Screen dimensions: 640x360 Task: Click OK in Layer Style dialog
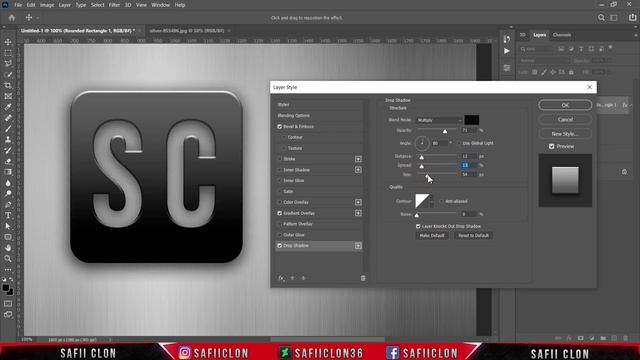(565, 105)
